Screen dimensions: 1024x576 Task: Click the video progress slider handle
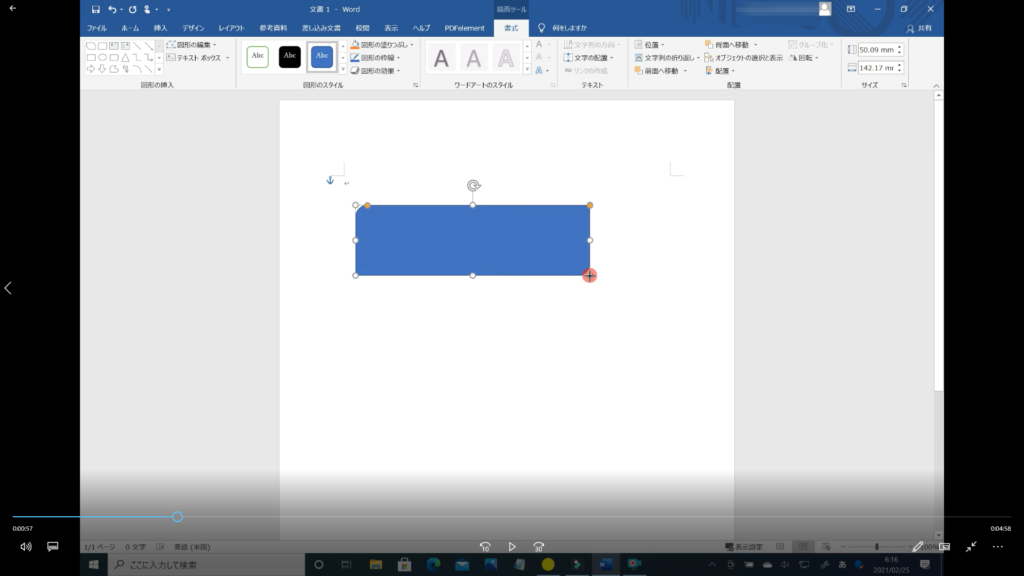click(x=177, y=517)
